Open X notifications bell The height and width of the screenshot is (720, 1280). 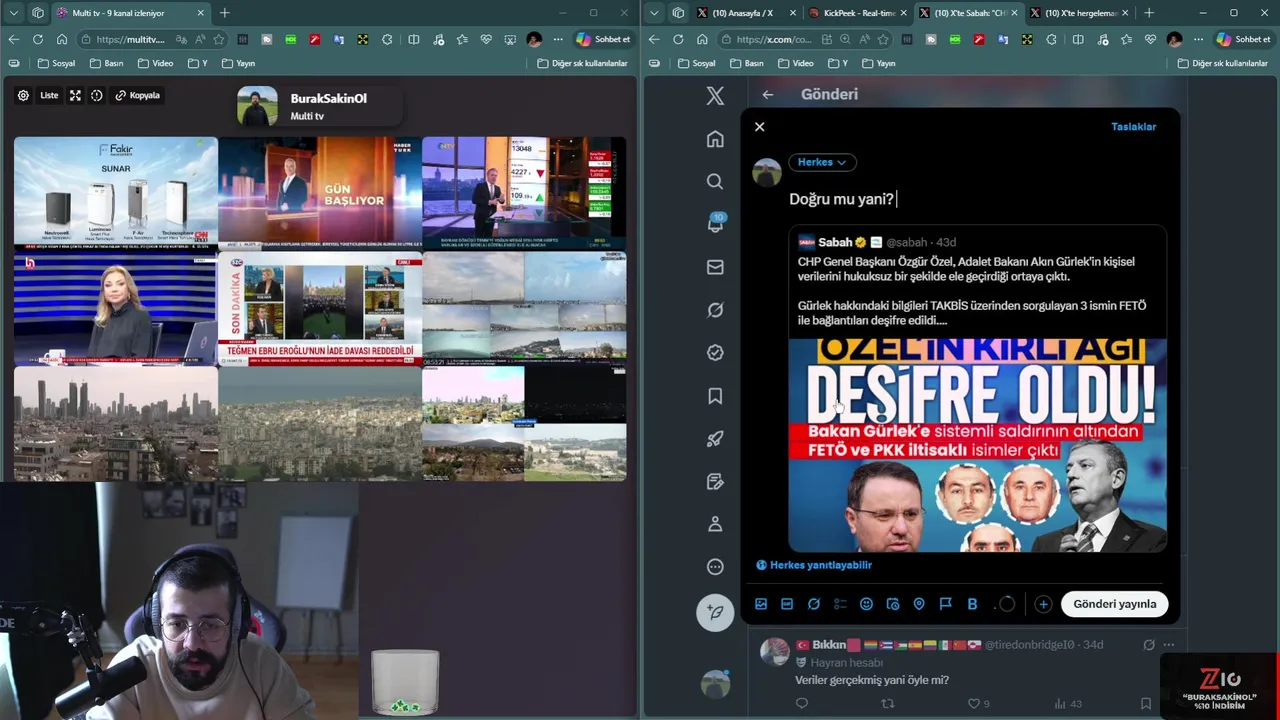click(x=715, y=224)
